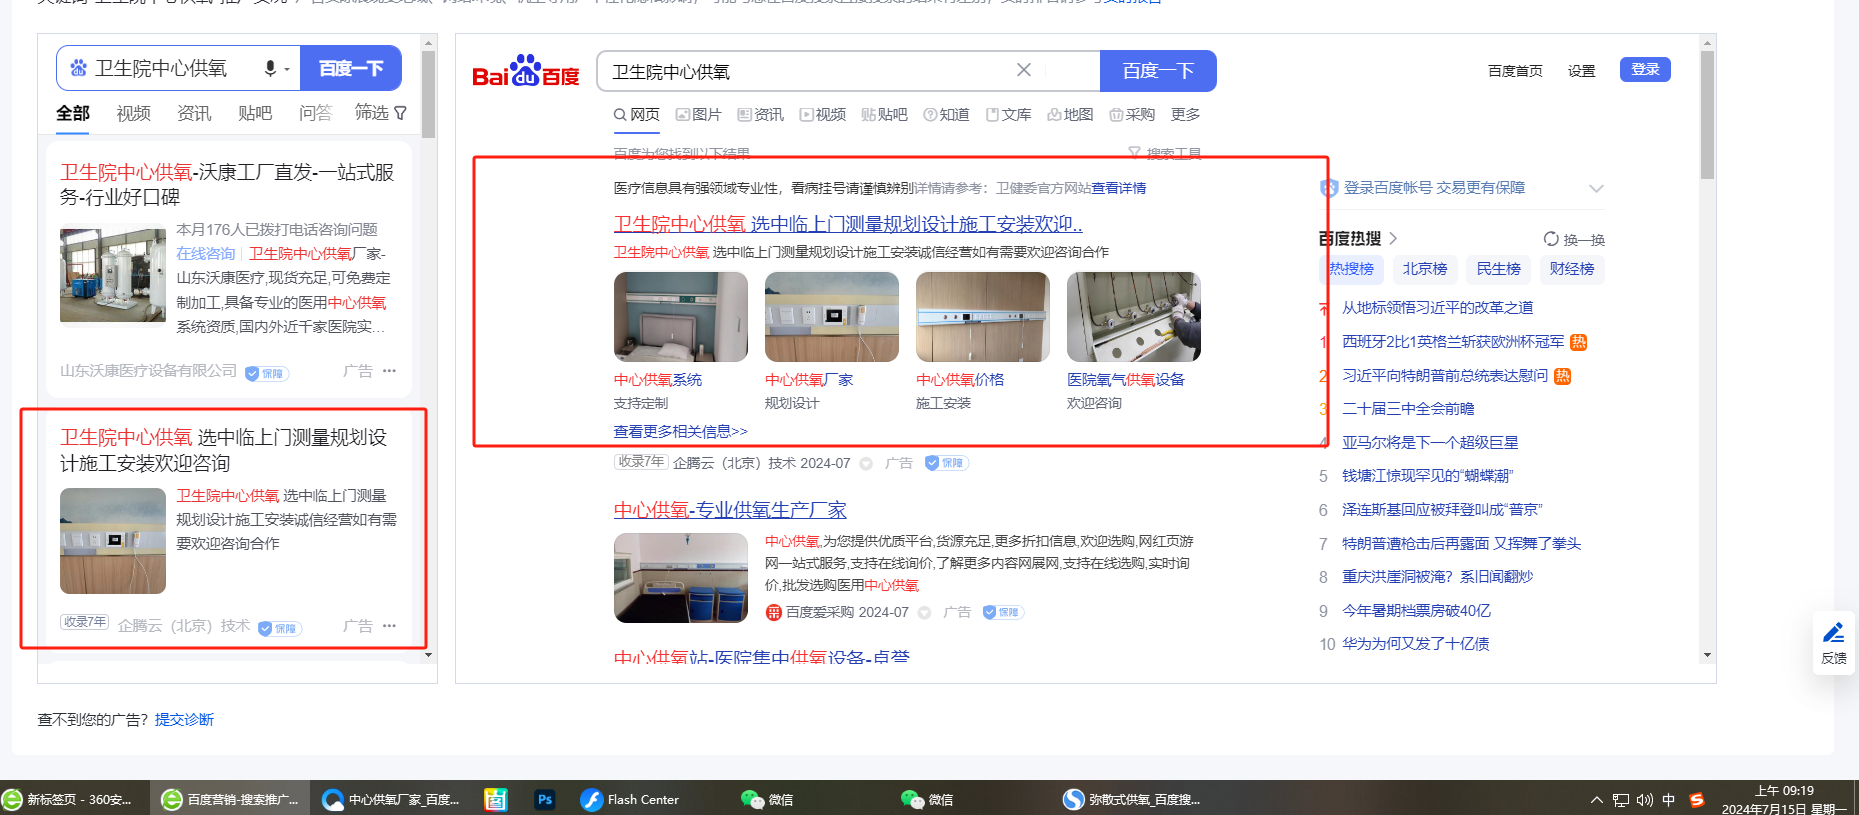Expand the 更多 search categories
The image size is (1859, 815).
[1185, 115]
